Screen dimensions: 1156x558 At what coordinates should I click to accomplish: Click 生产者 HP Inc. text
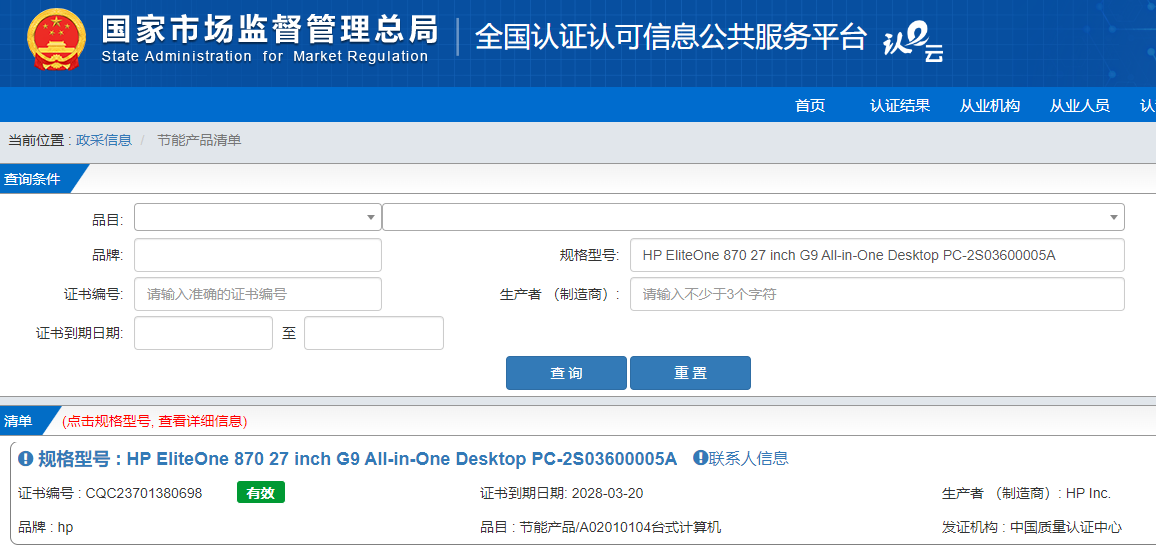[1026, 493]
